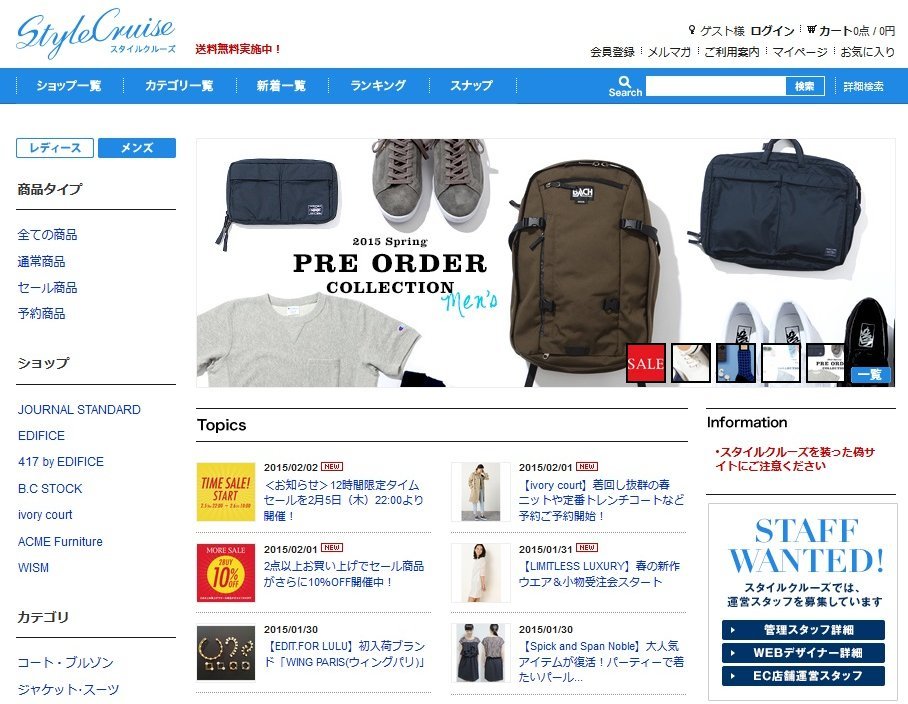Viewport: 908px width, 704px height.
Task: Open ショップ一覧 in the navigation bar
Action: point(69,86)
